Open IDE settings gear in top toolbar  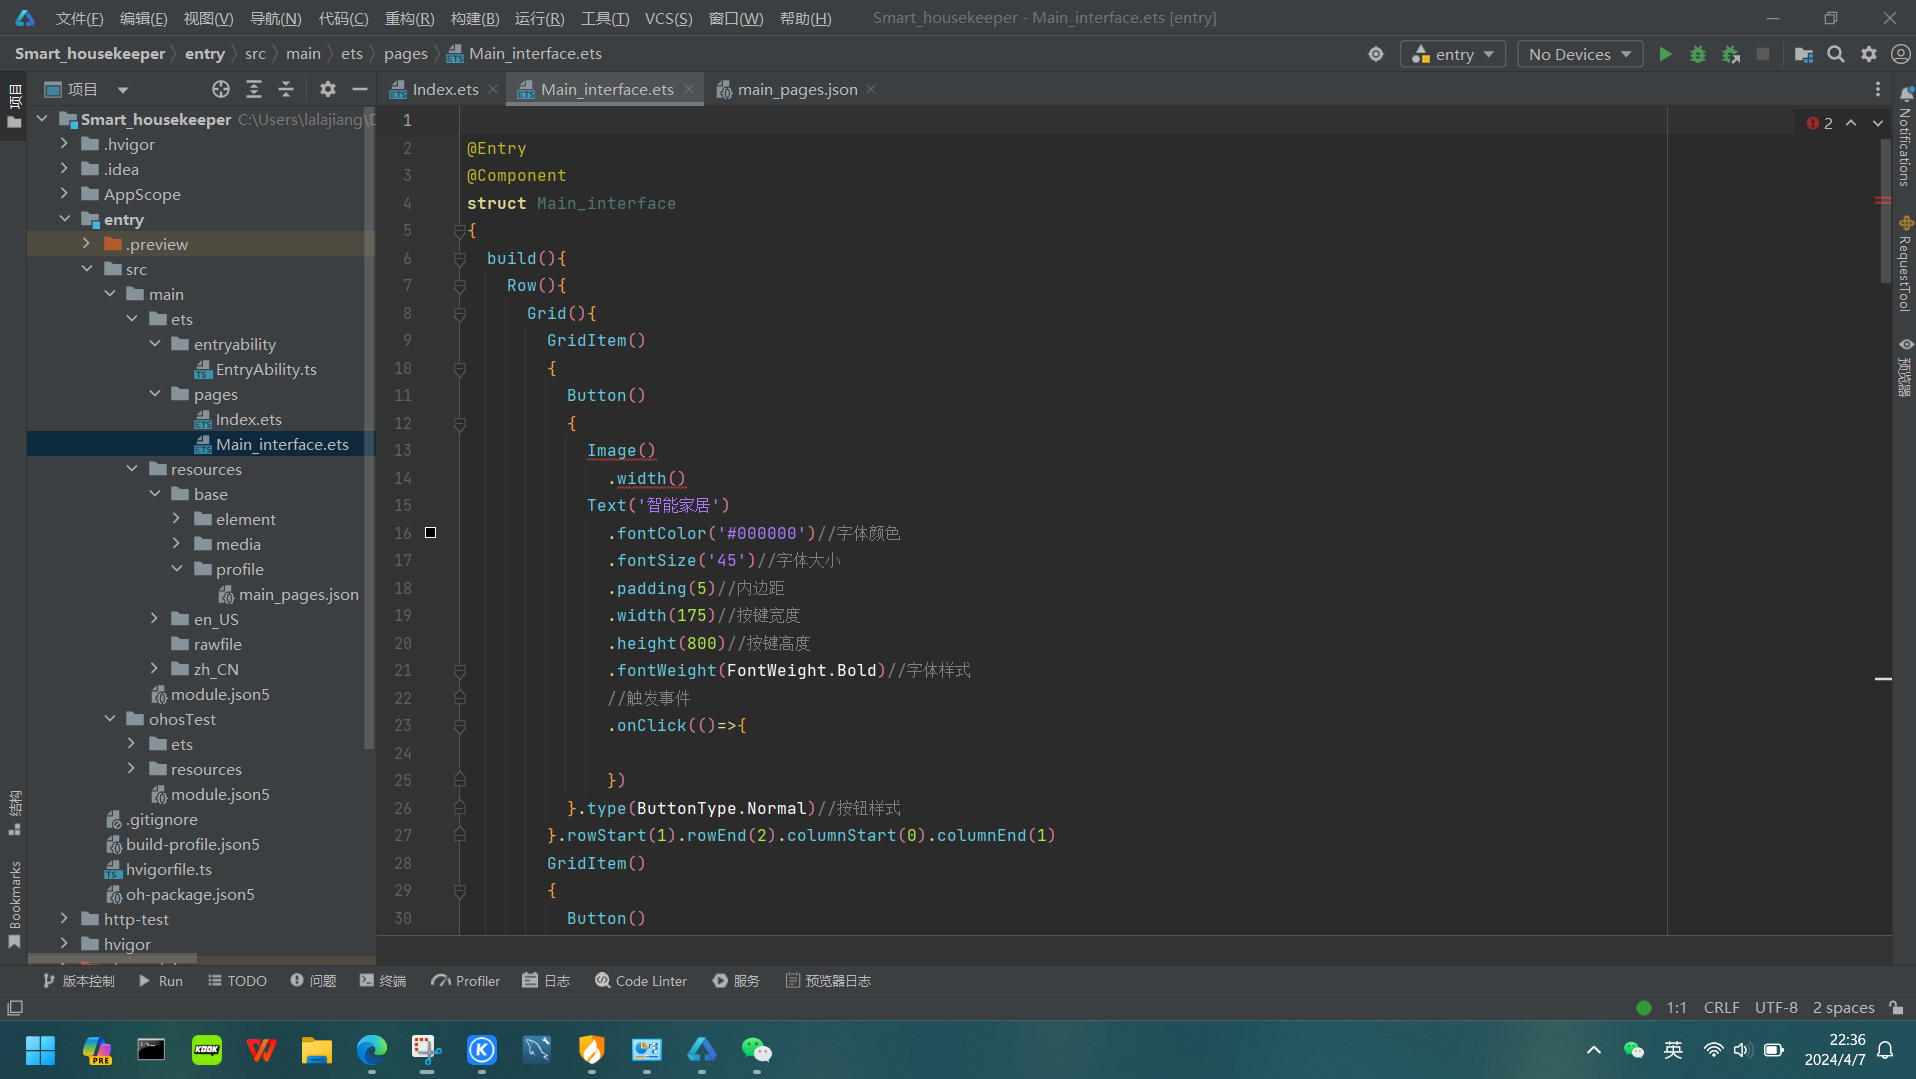click(1869, 54)
